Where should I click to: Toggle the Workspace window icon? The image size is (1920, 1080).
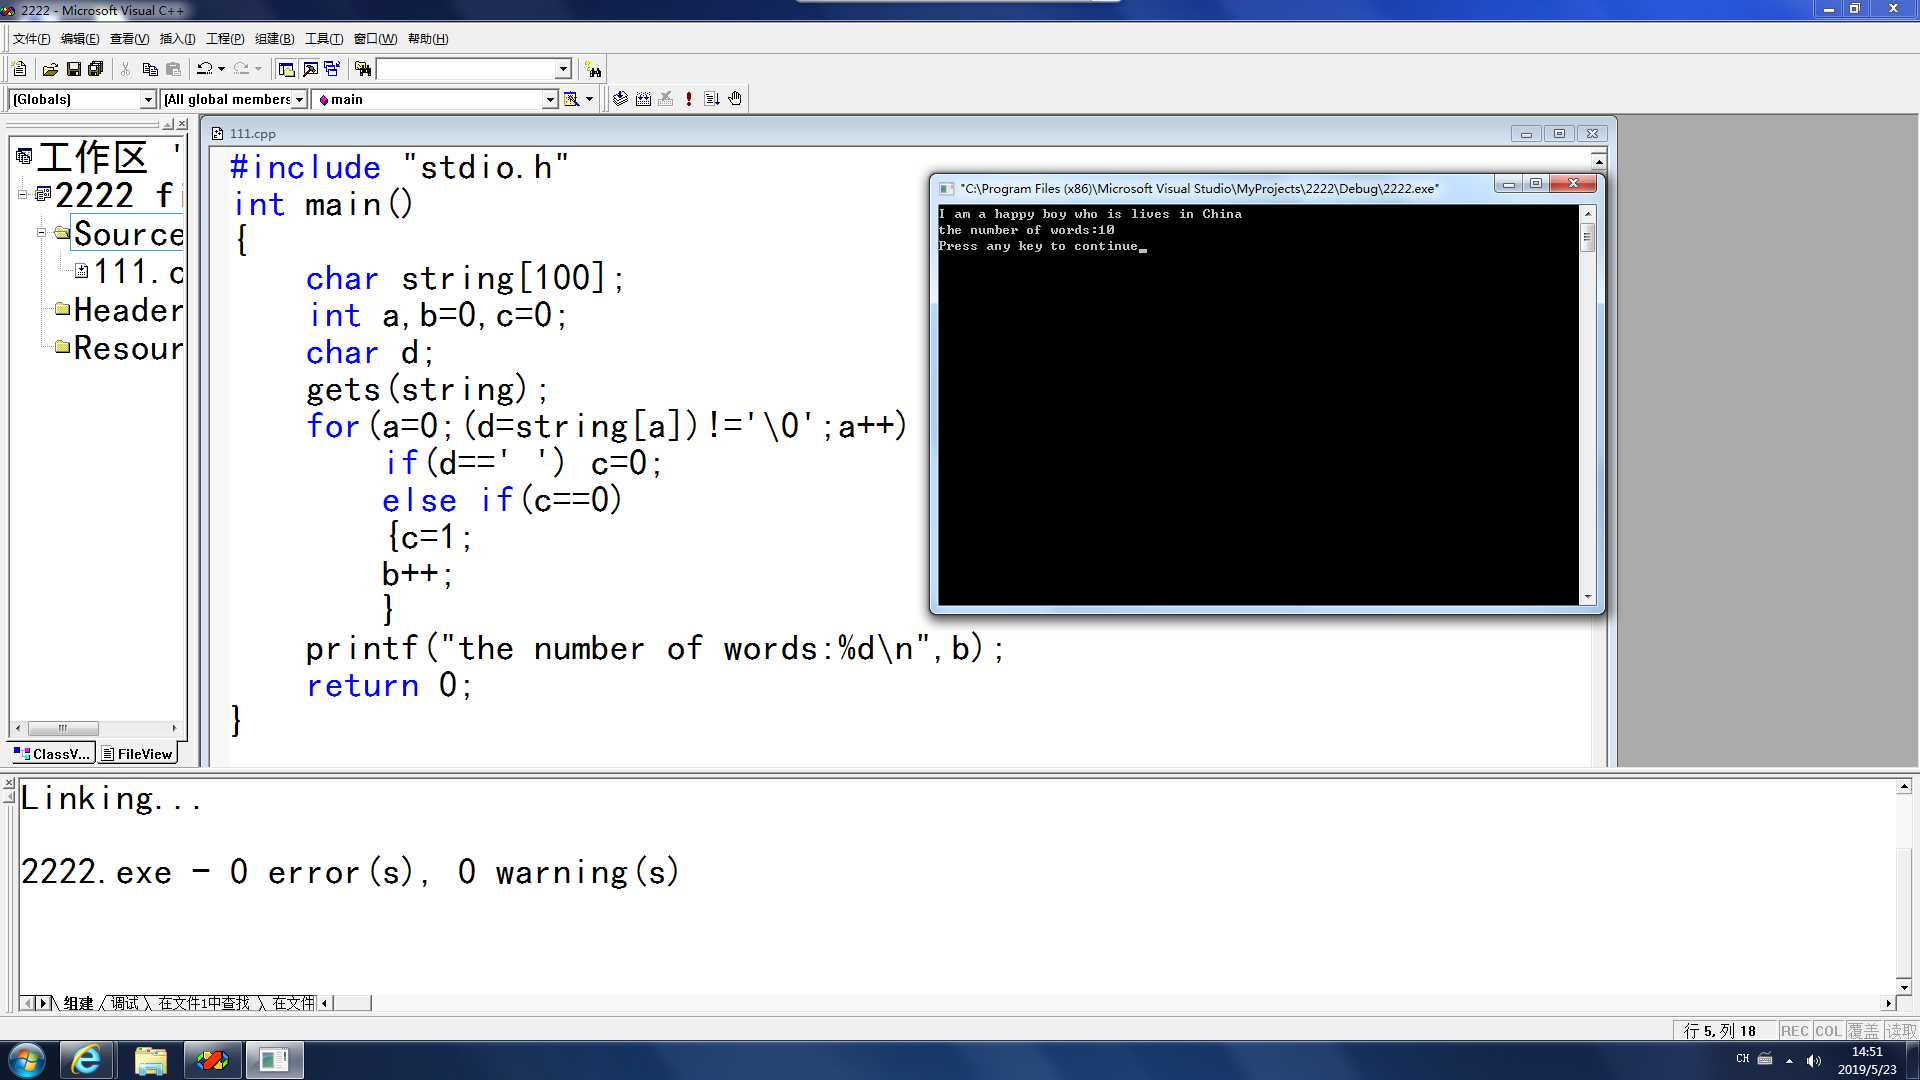(x=287, y=69)
